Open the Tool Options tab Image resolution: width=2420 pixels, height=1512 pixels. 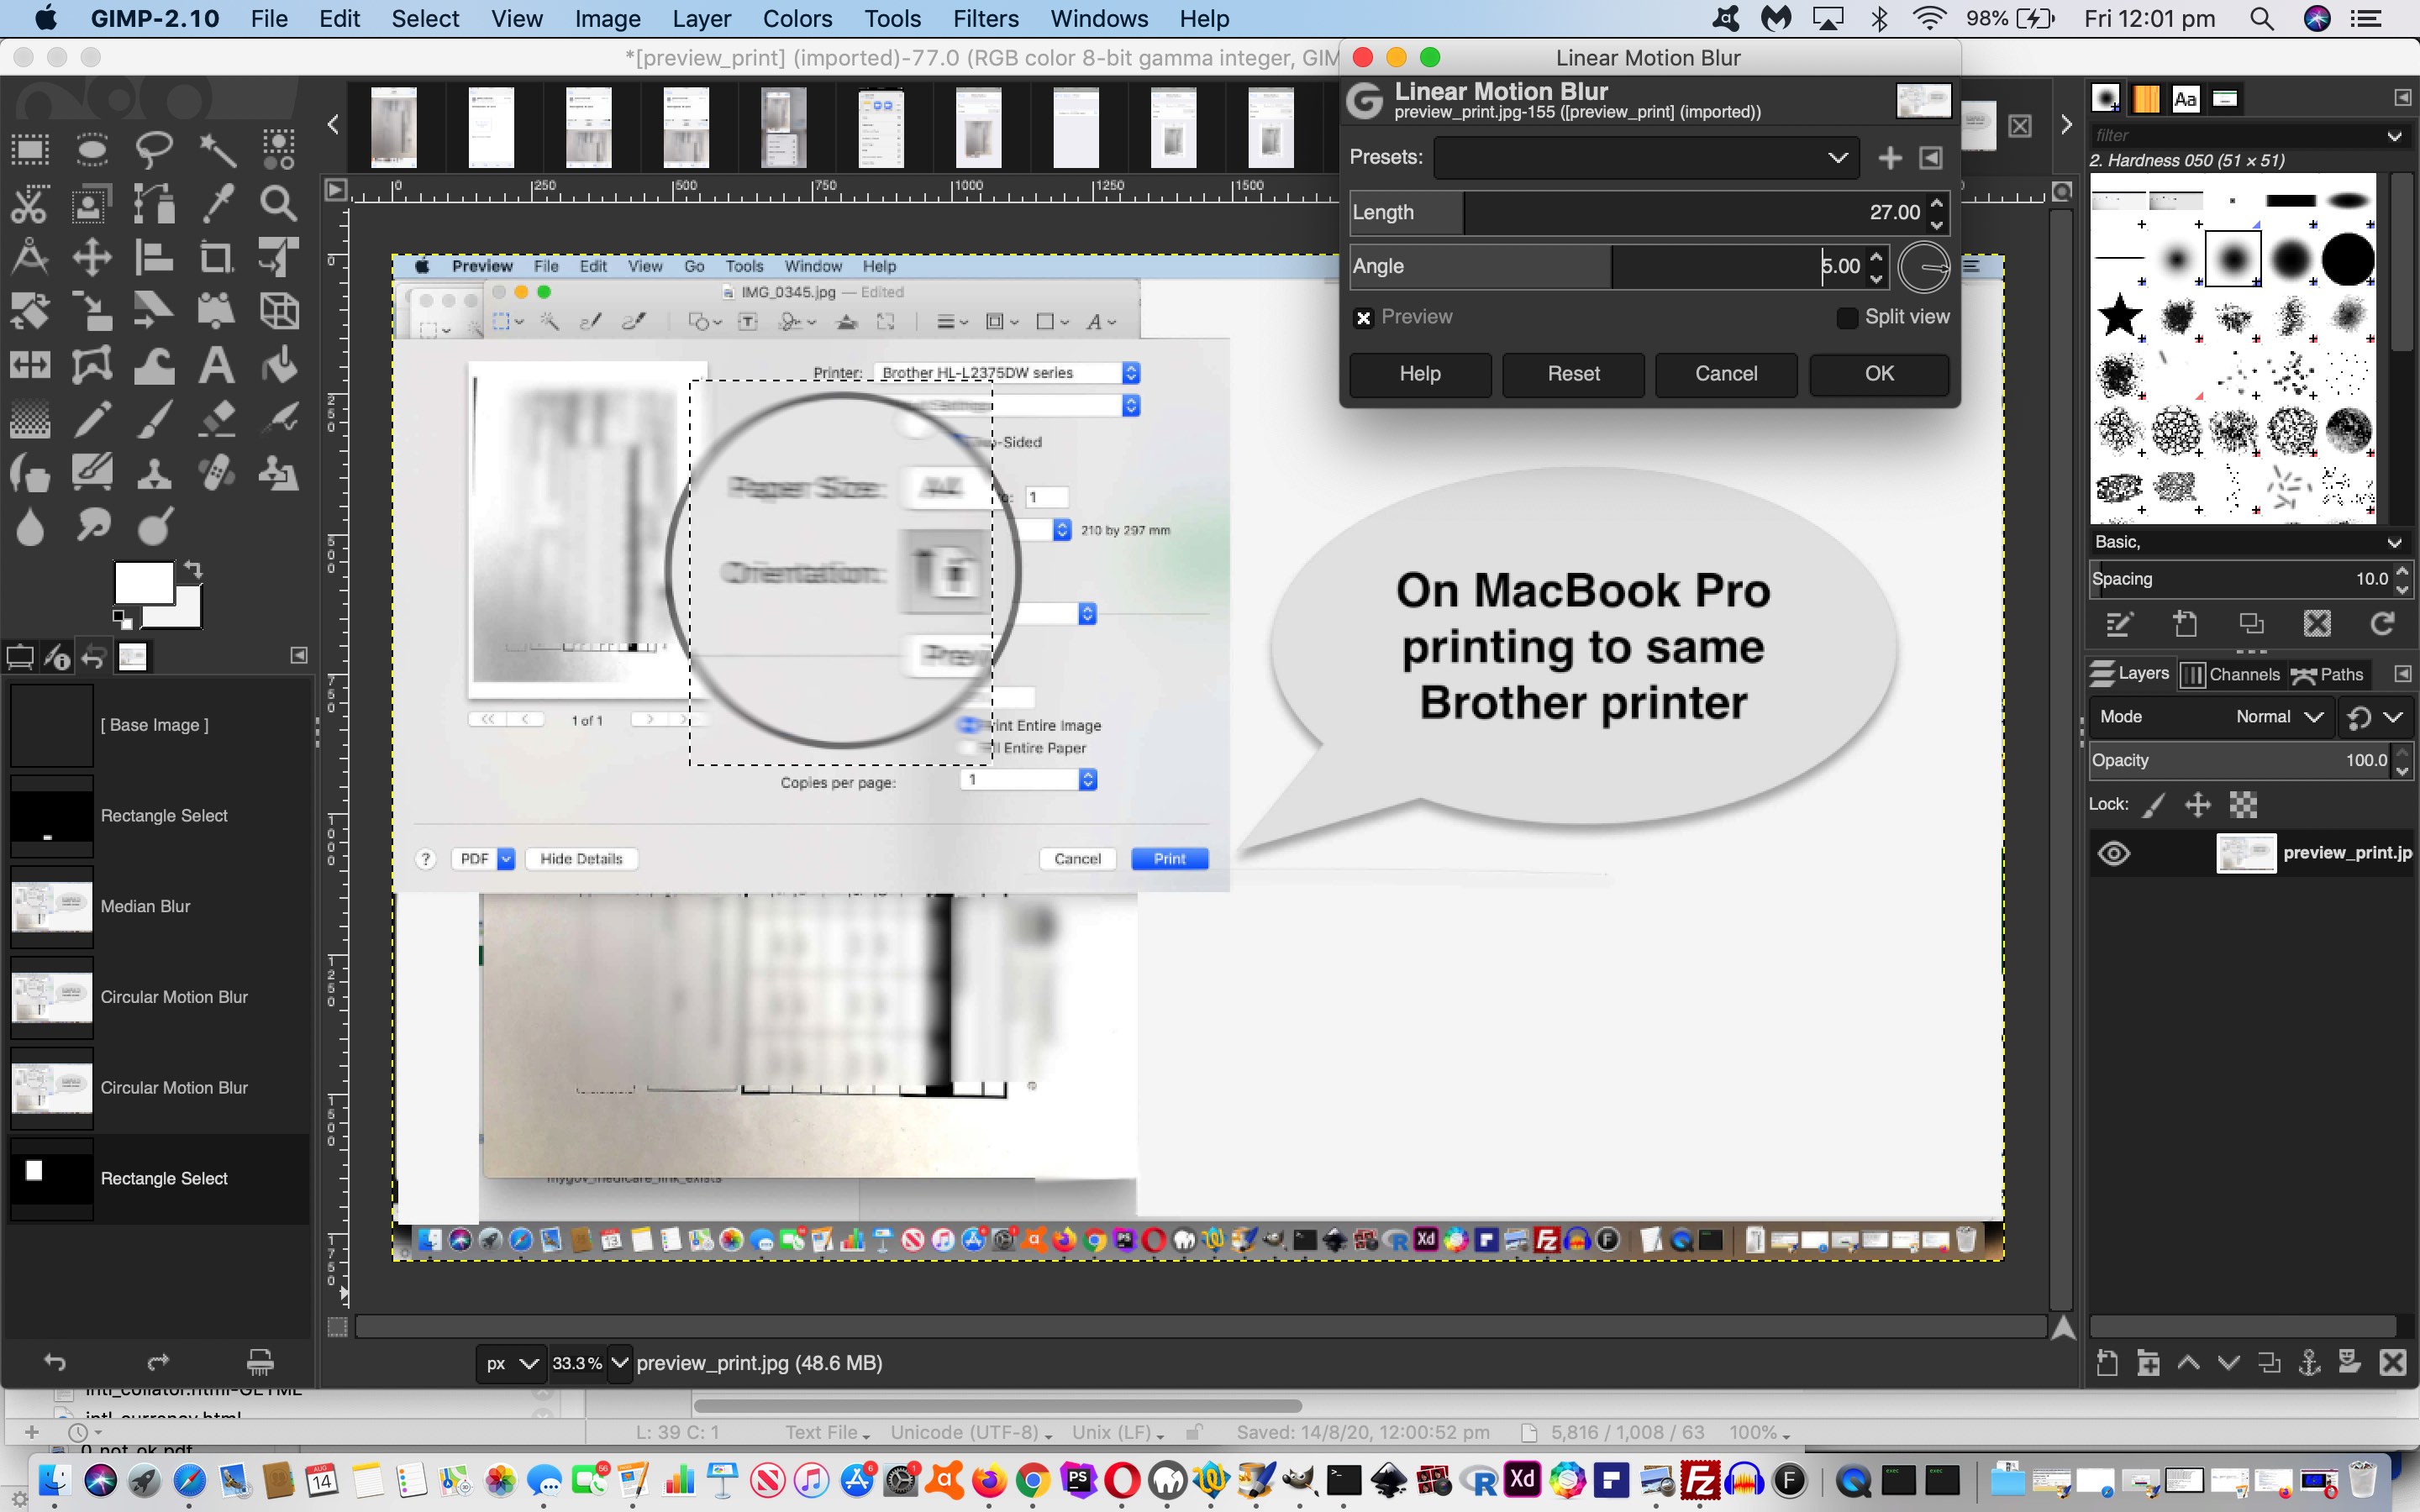coord(20,657)
